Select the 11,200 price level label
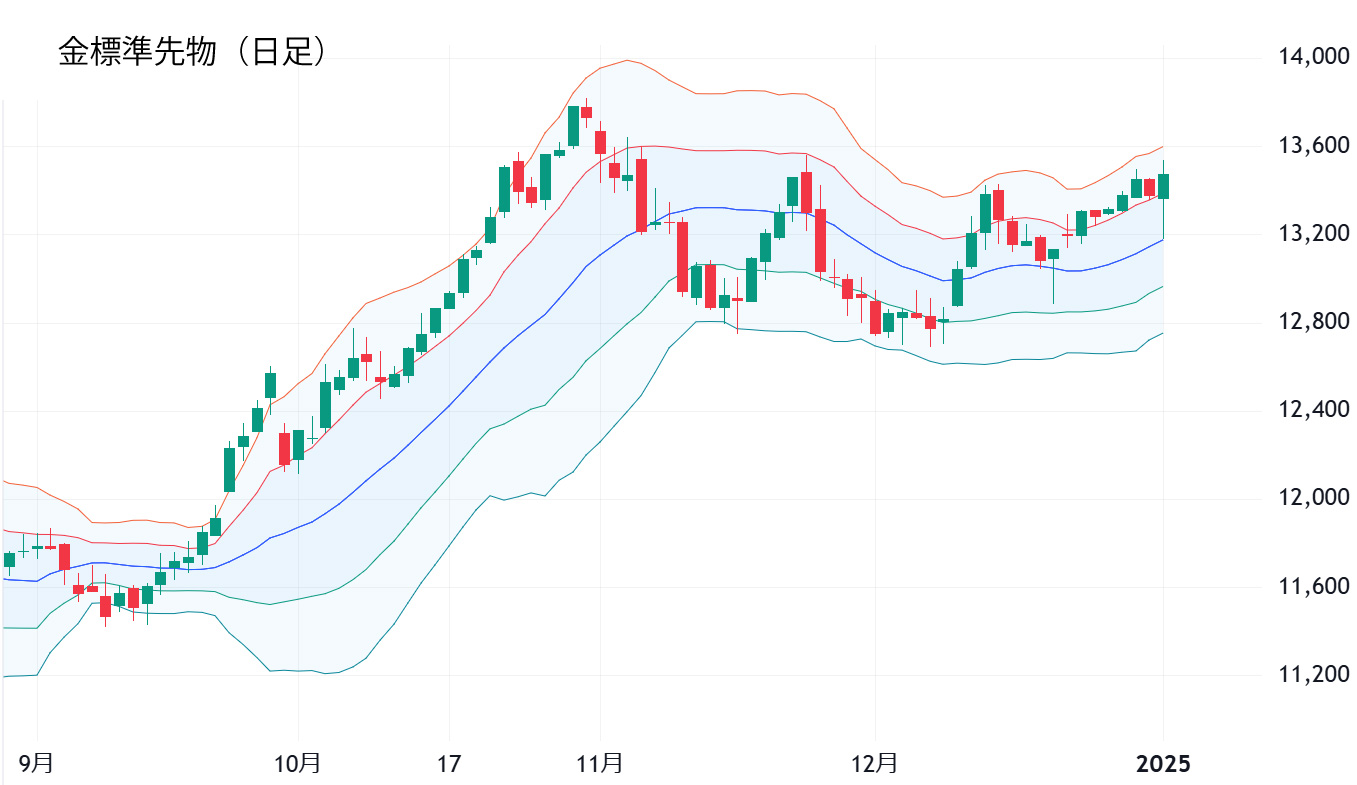 coord(1312,674)
